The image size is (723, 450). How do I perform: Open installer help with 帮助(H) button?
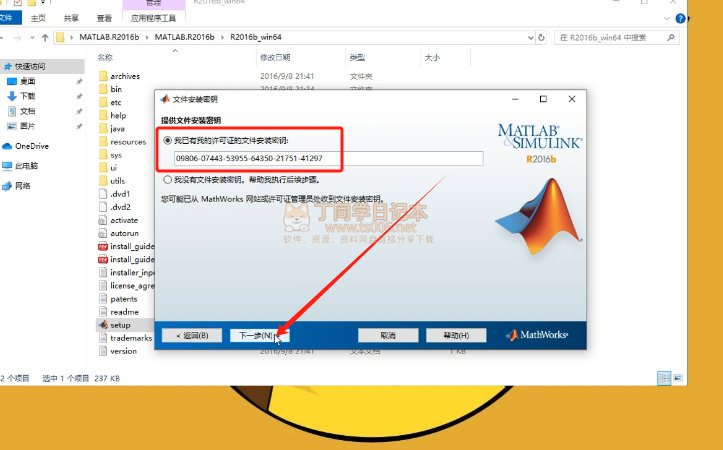(455, 335)
